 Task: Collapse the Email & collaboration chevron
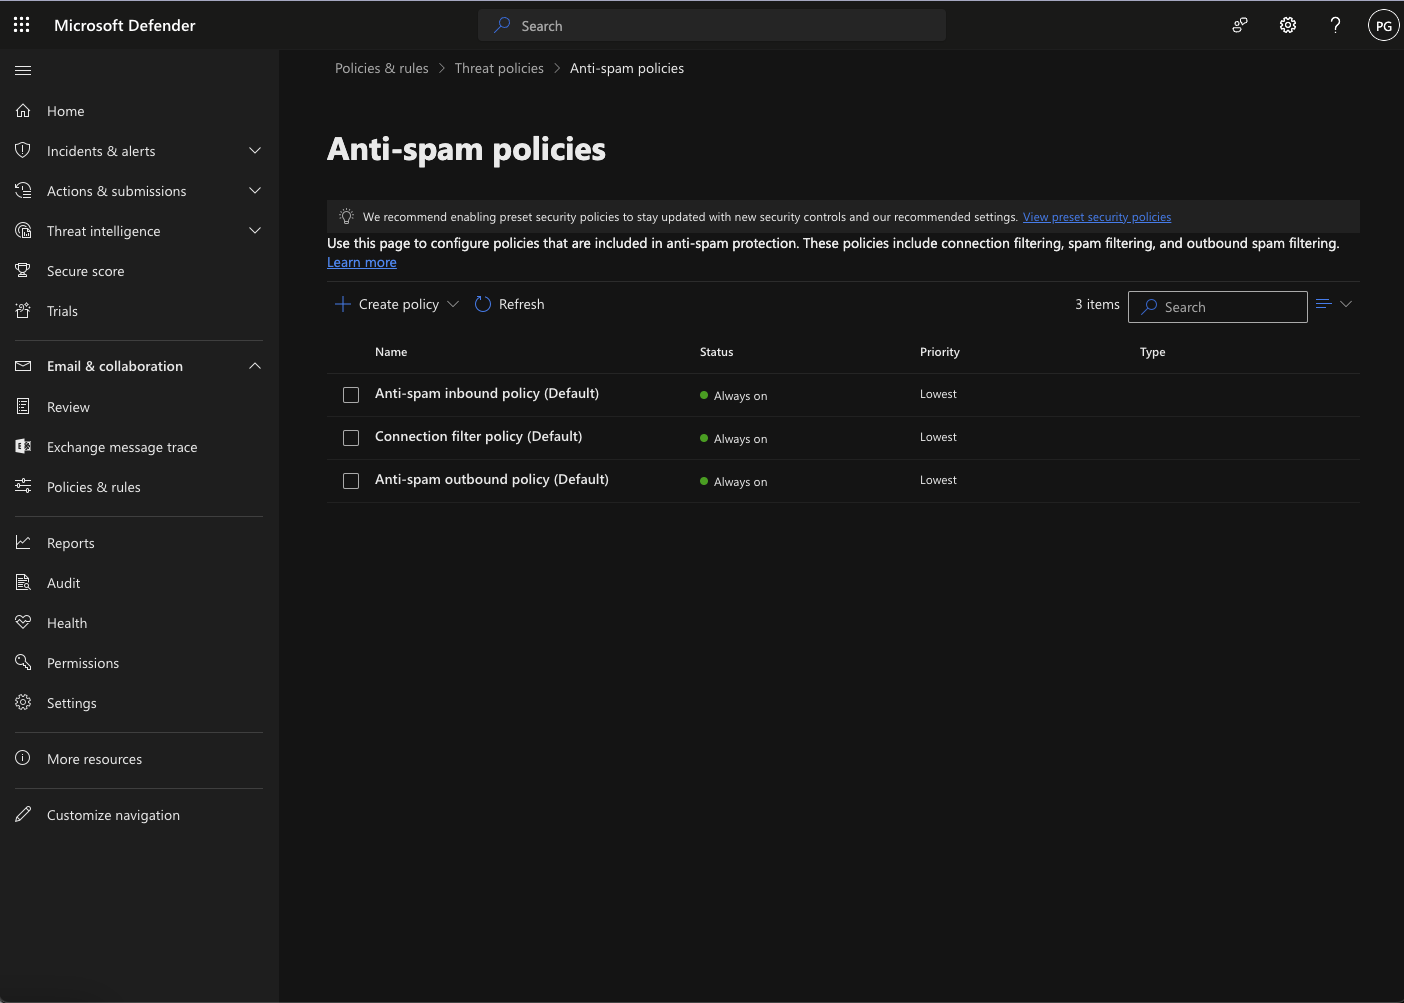click(255, 366)
